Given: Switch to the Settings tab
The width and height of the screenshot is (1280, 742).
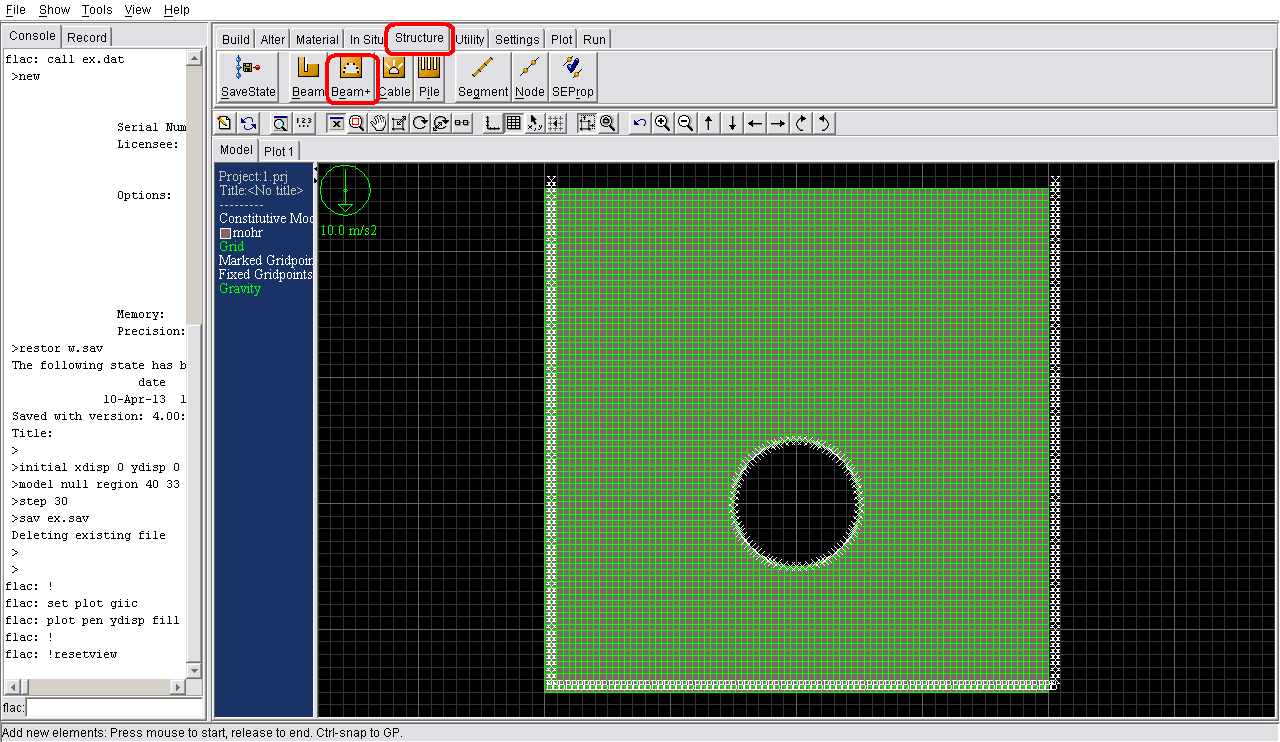Looking at the screenshot, I should click(517, 40).
